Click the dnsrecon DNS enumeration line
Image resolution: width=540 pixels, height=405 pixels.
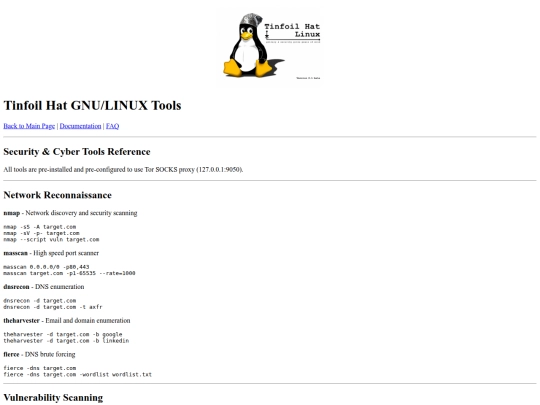click(x=44, y=287)
